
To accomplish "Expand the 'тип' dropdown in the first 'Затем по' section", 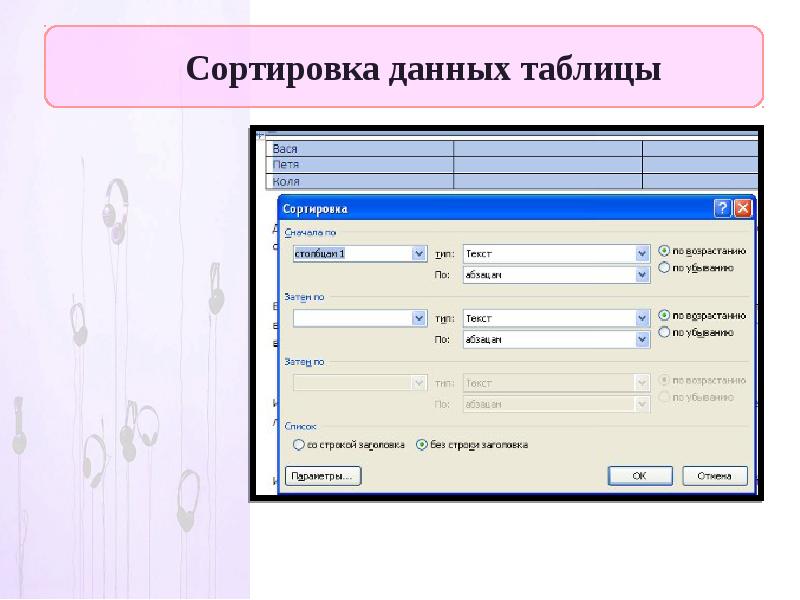I will (642, 318).
